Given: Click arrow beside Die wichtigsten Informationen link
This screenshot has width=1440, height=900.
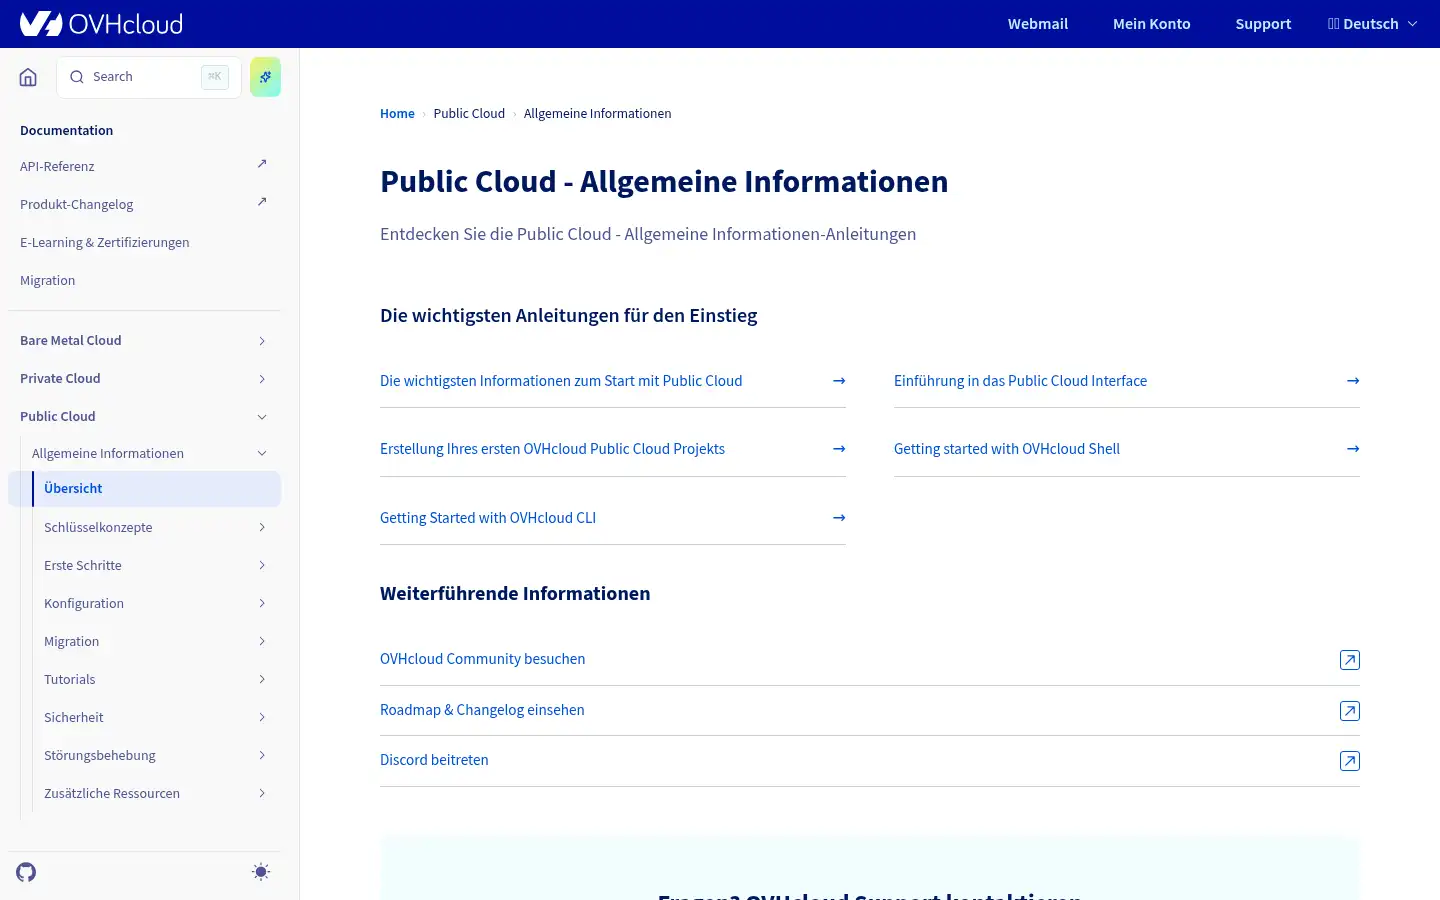Looking at the screenshot, I should (839, 381).
